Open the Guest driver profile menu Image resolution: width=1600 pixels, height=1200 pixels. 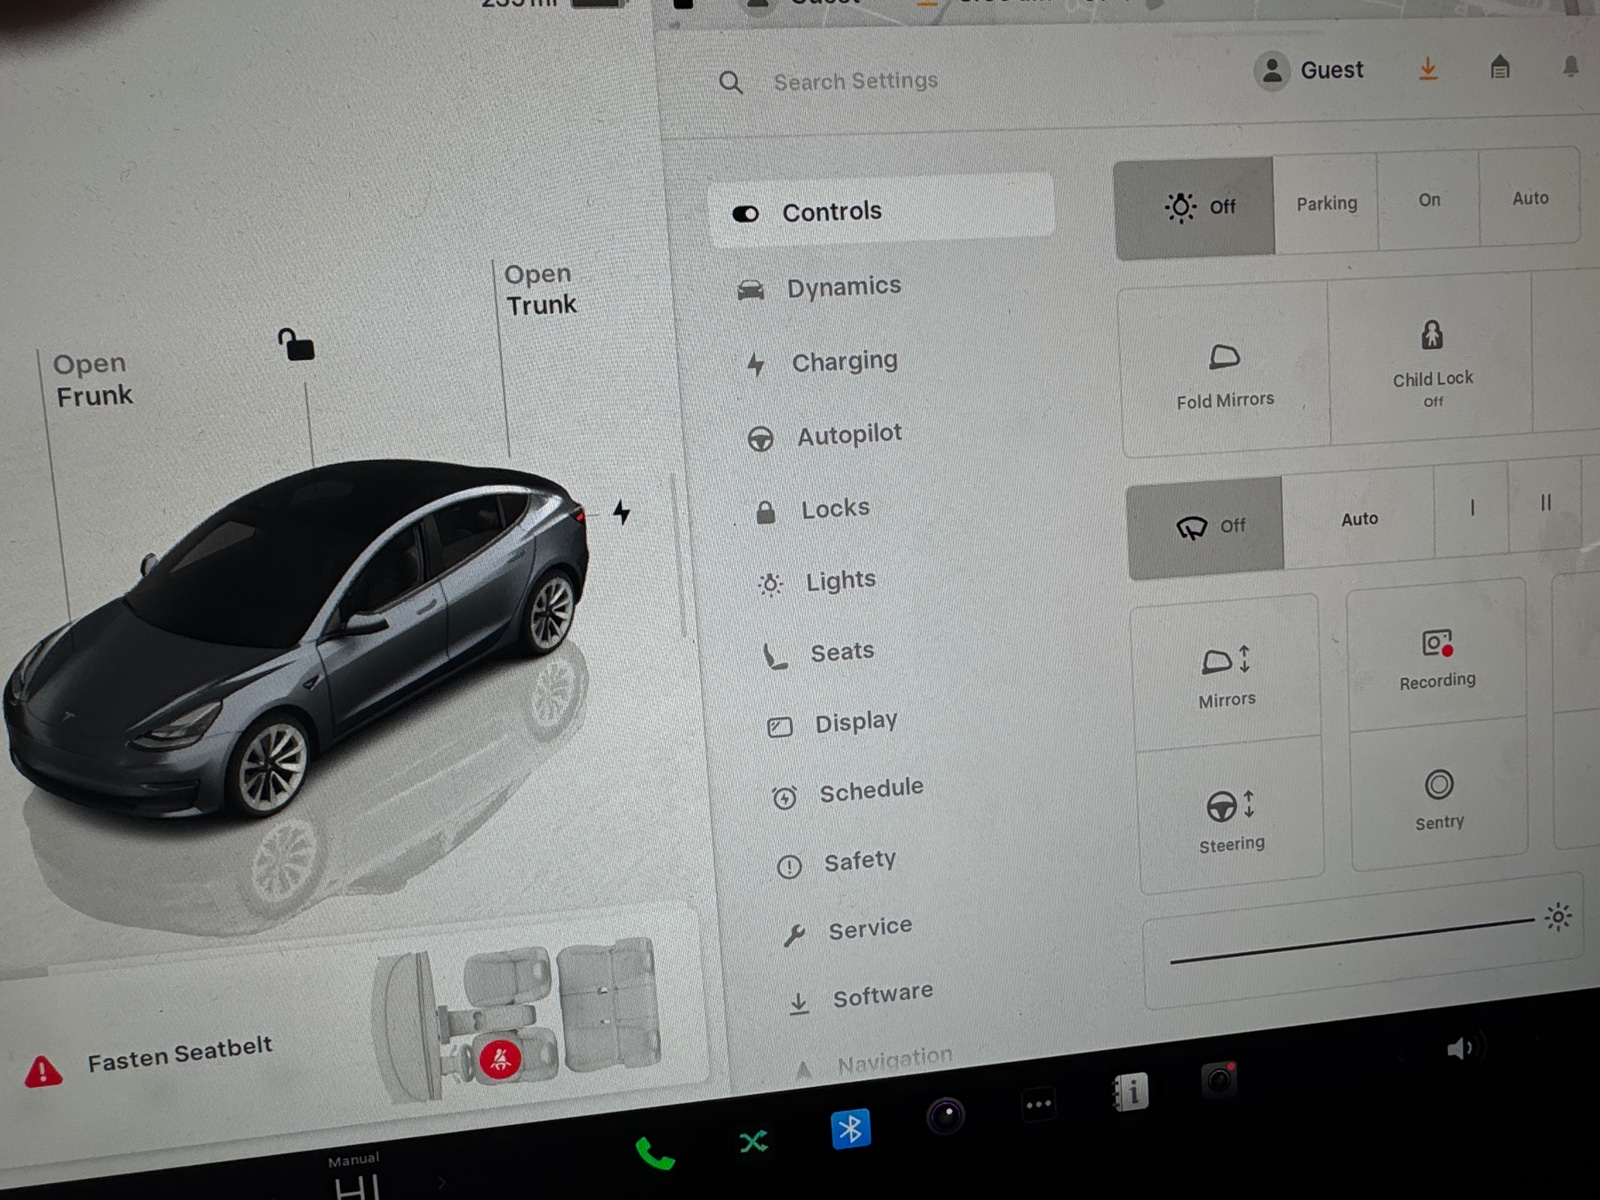[x=1312, y=69]
